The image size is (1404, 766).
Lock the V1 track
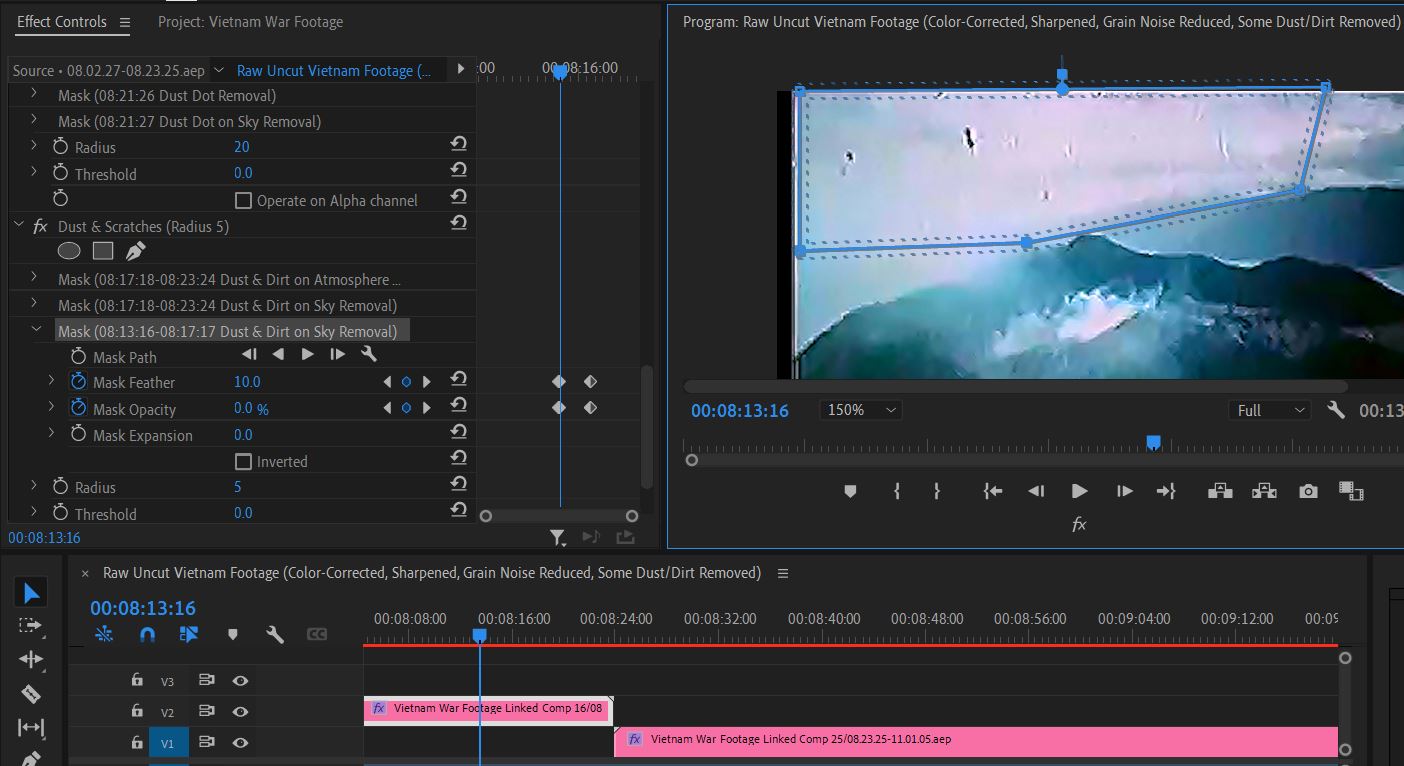coord(137,742)
